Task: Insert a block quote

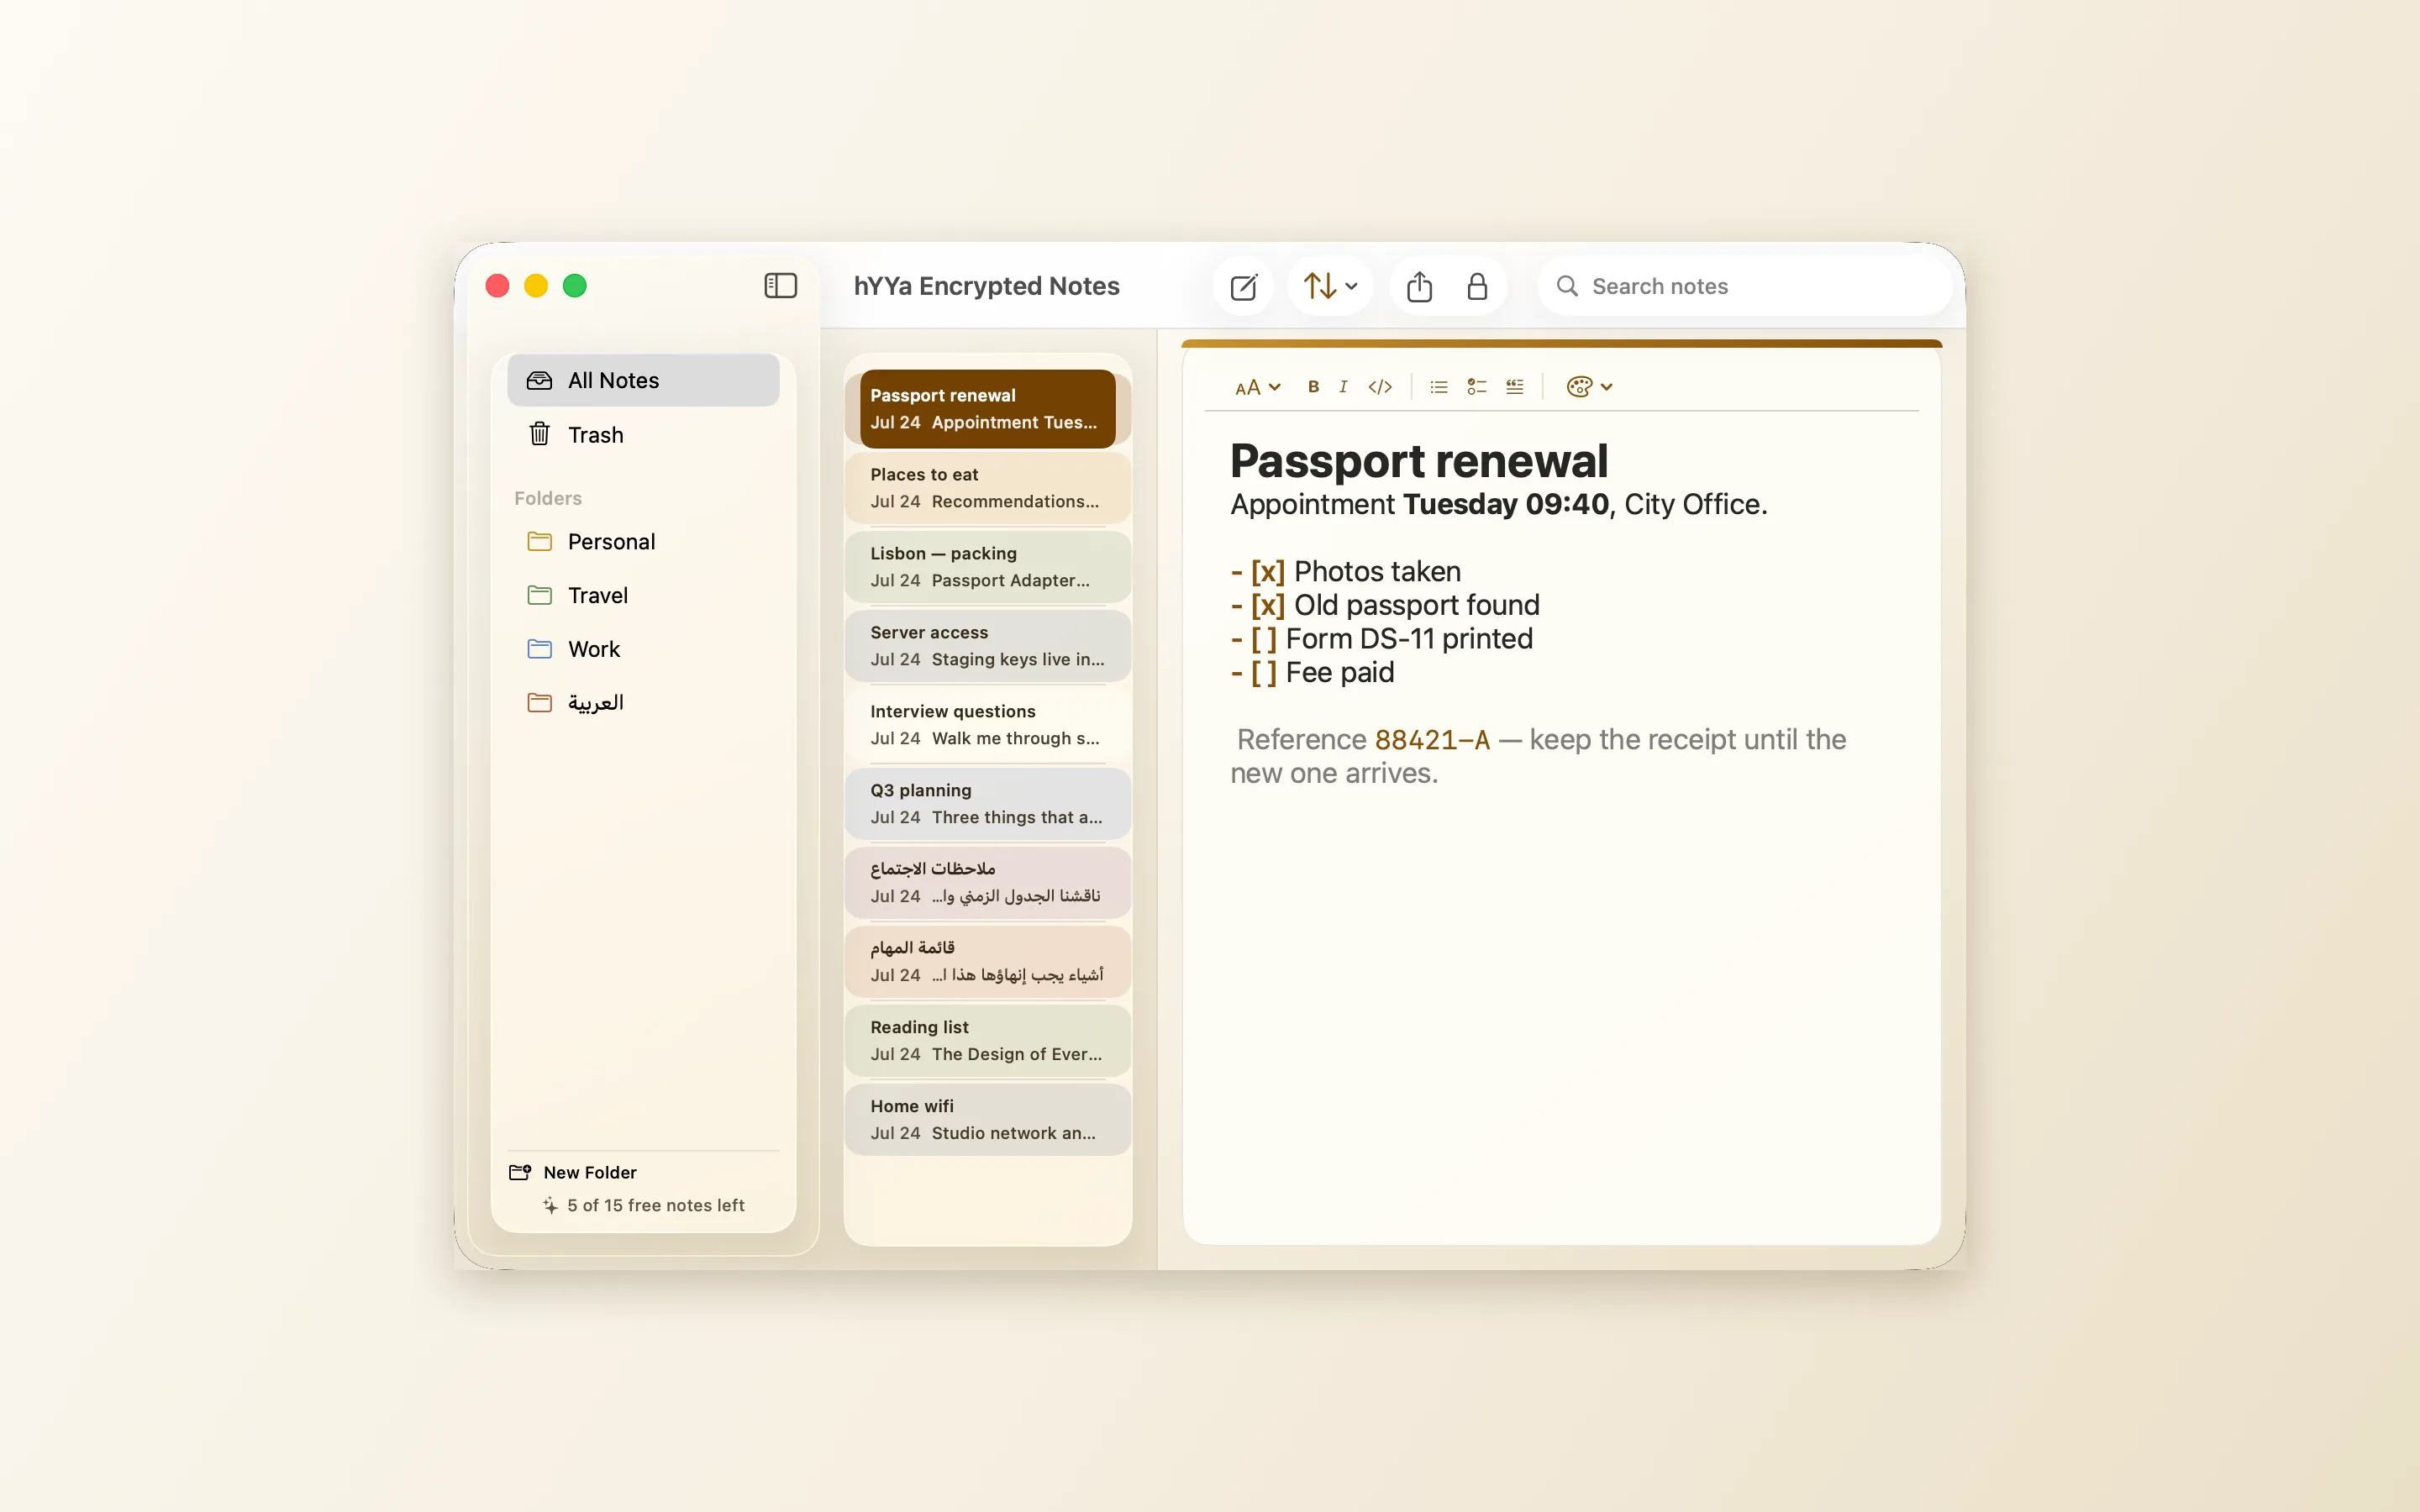Action: pos(1515,387)
